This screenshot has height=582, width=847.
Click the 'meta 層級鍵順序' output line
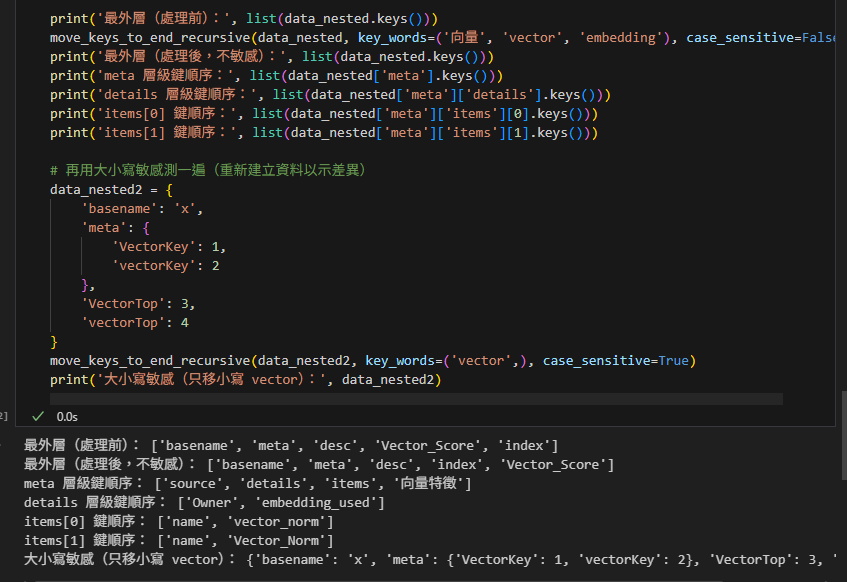pyautogui.click(x=247, y=483)
